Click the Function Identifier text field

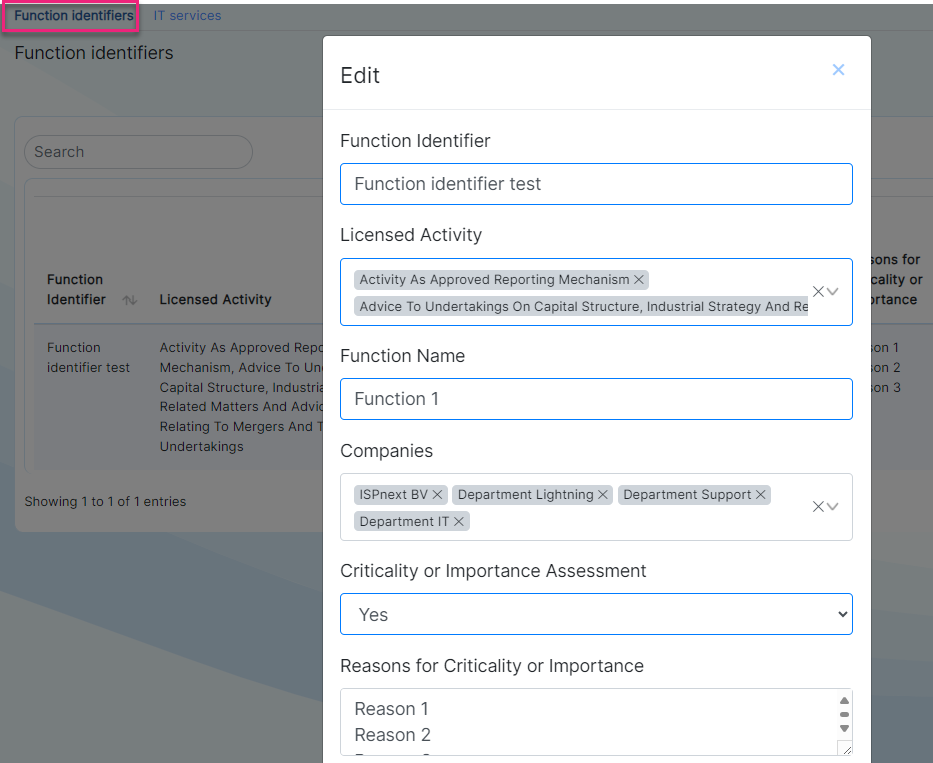596,184
